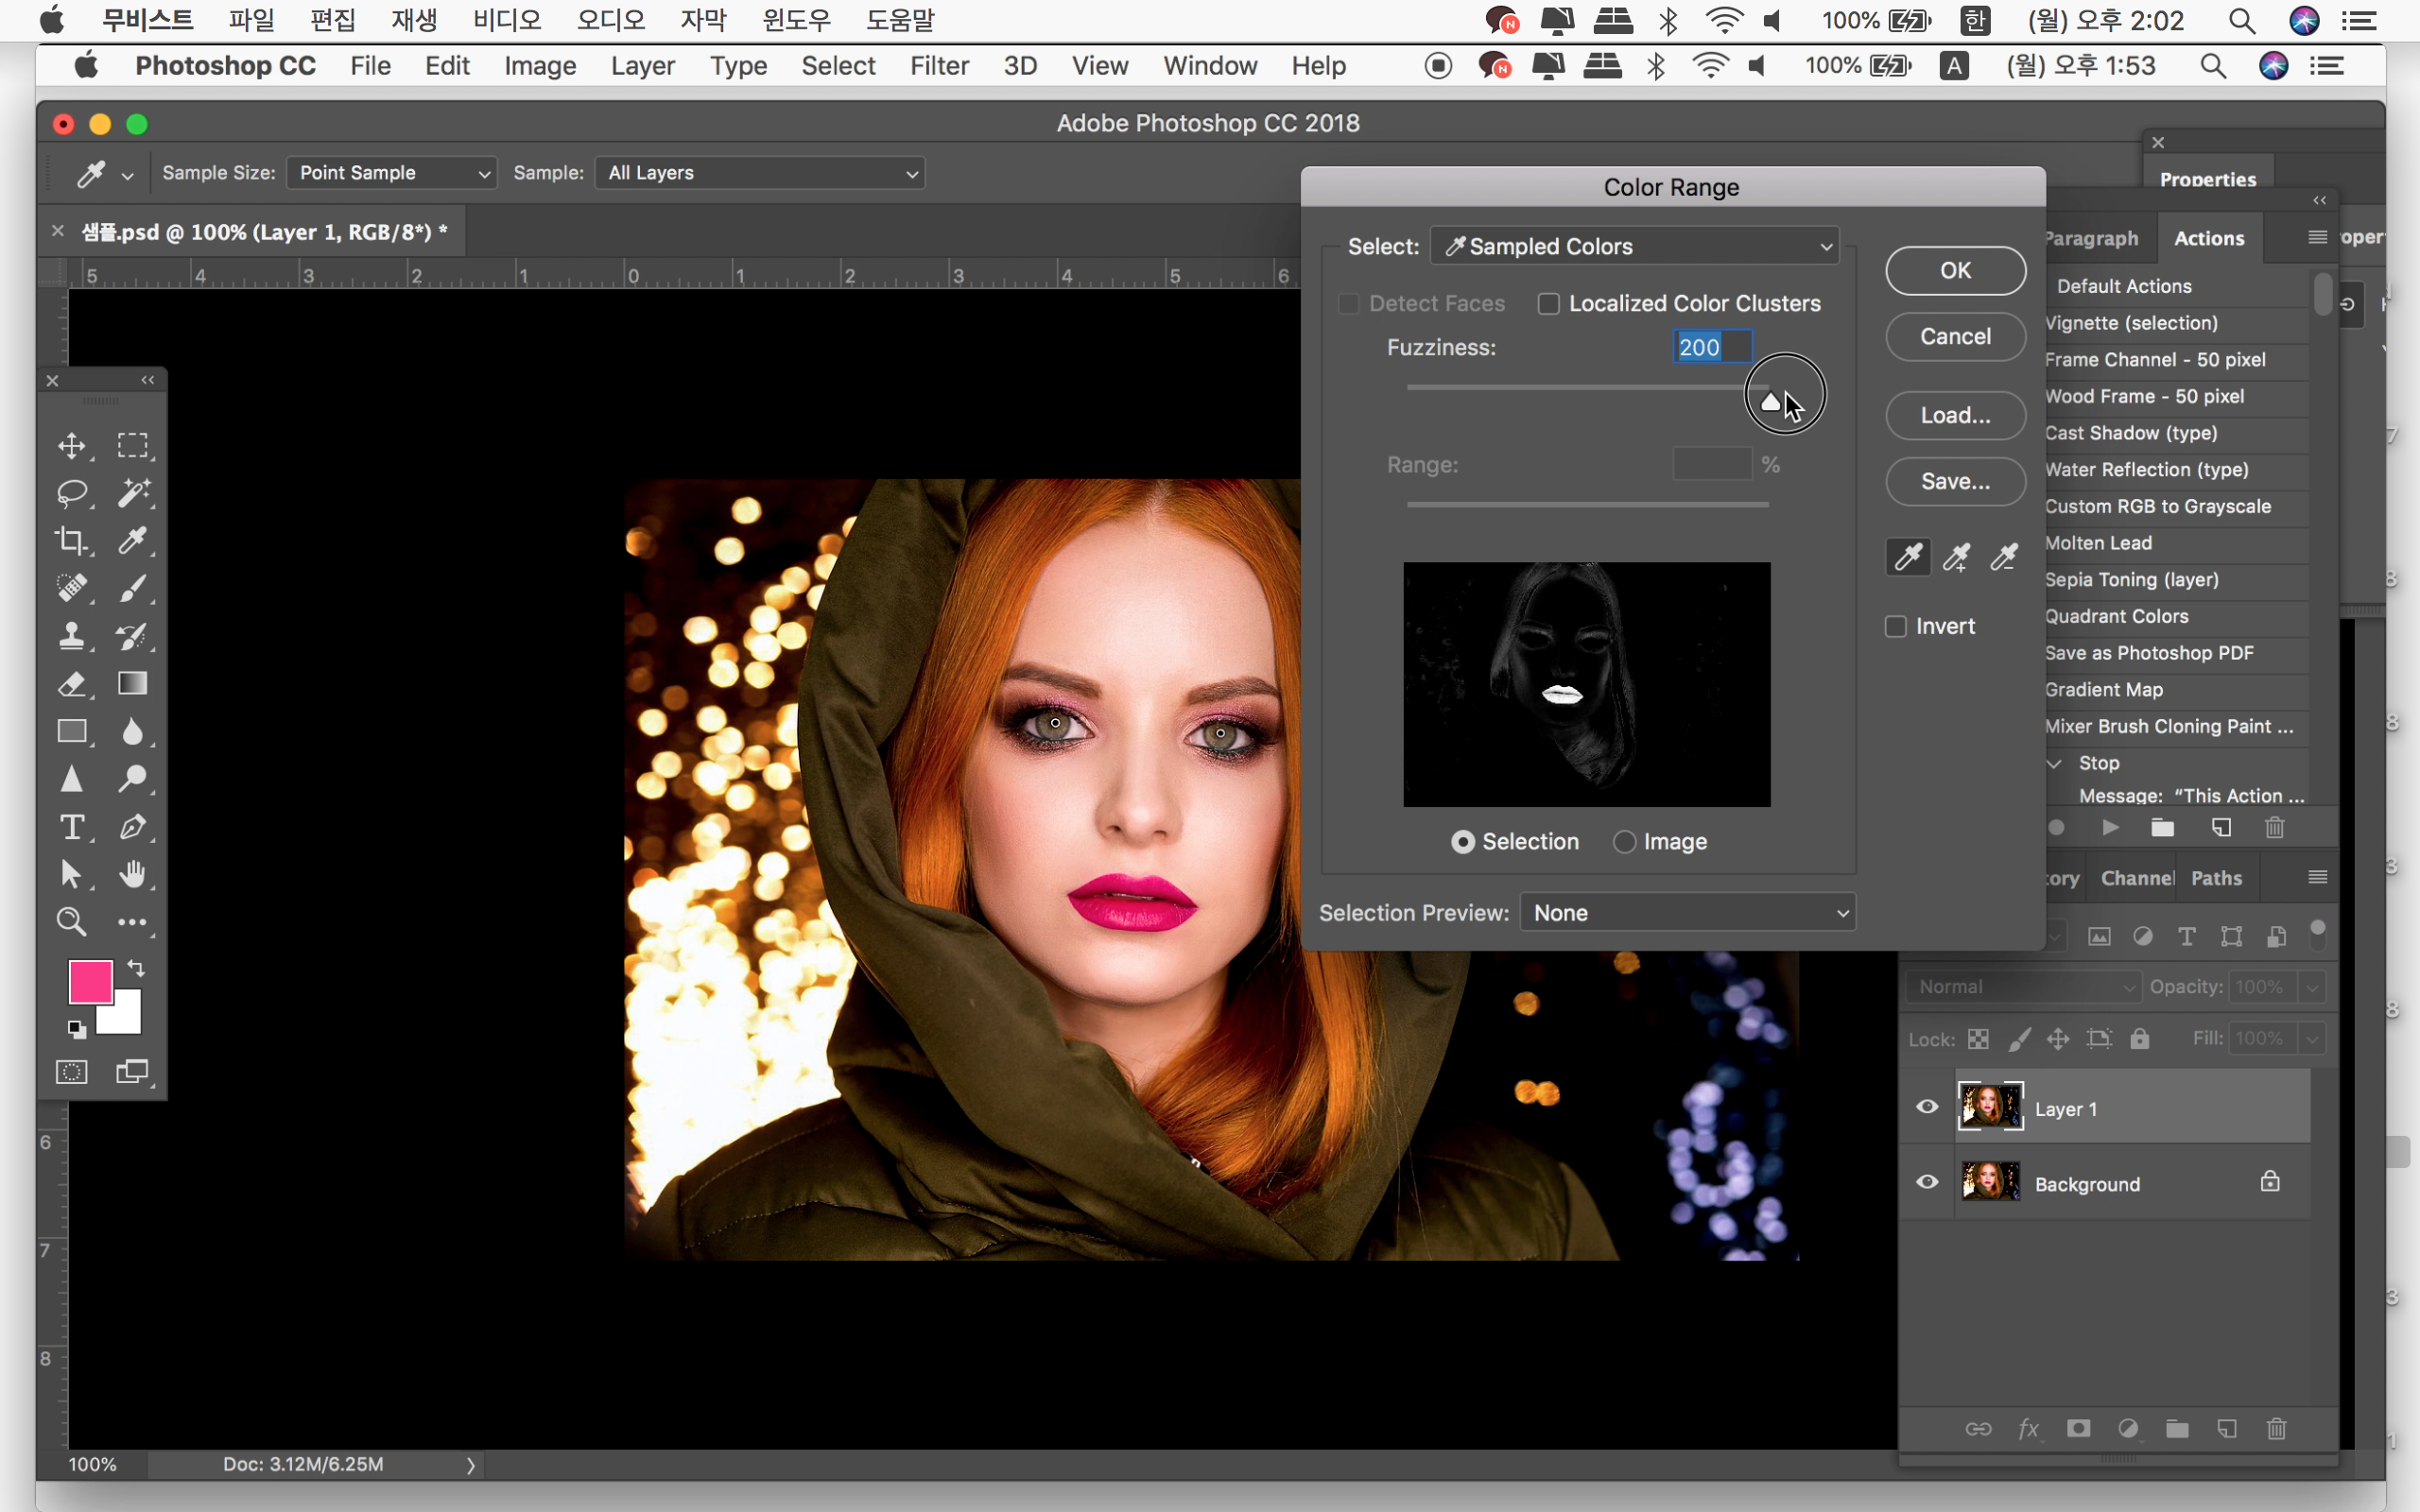Open the eyedropper tool preset picker
Image resolution: width=2420 pixels, height=1512 pixels.
click(x=127, y=175)
